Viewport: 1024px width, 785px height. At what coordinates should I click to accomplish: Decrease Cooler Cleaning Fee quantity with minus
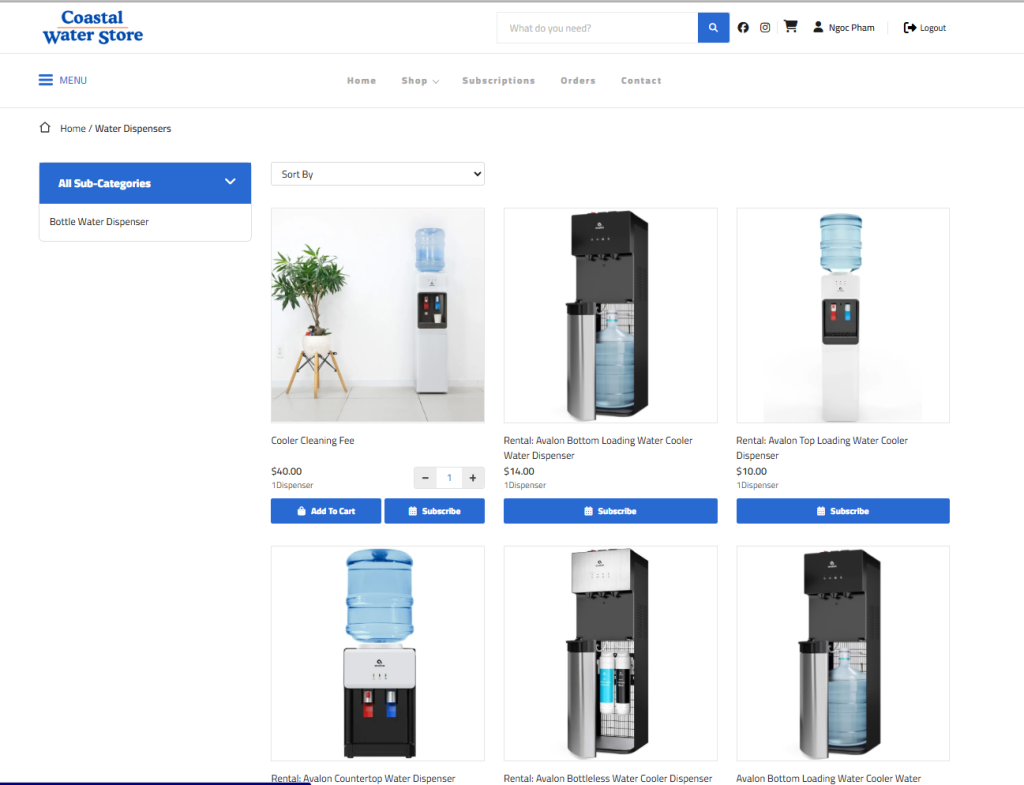pos(425,478)
